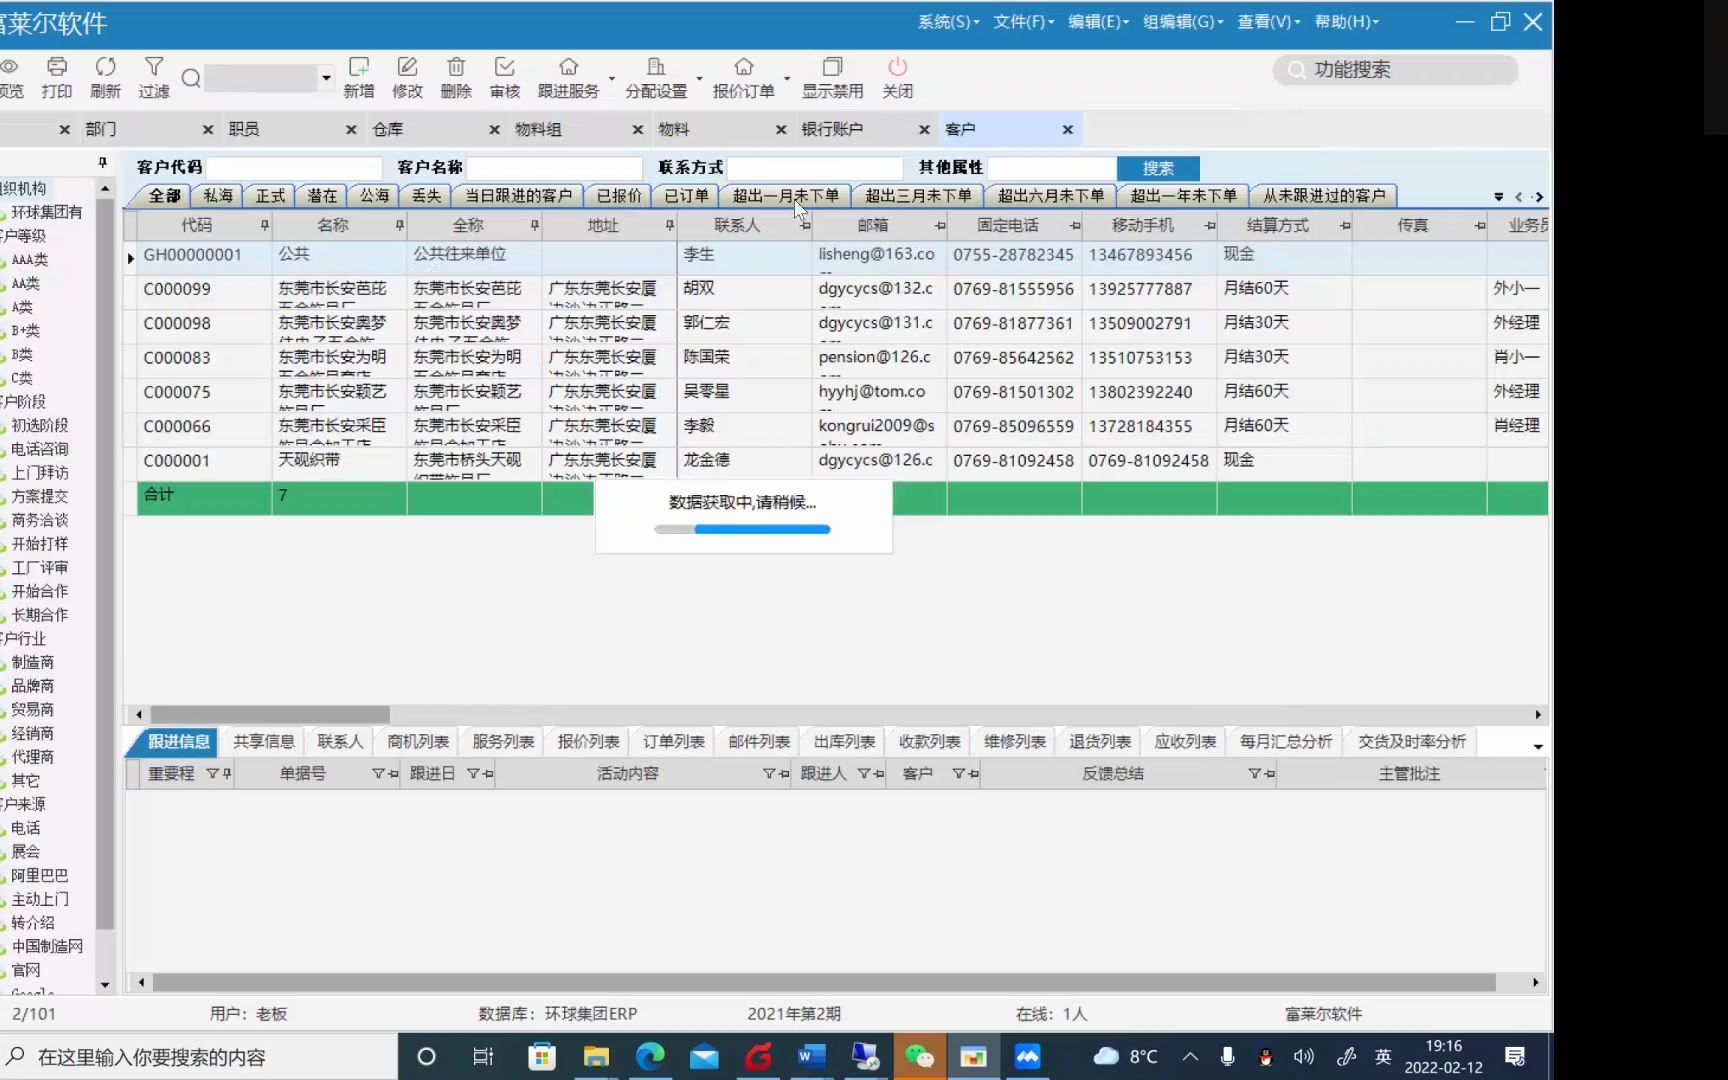The width and height of the screenshot is (1728, 1080).
Task: Open the 单据号 column filter funnel
Action: (x=378, y=773)
